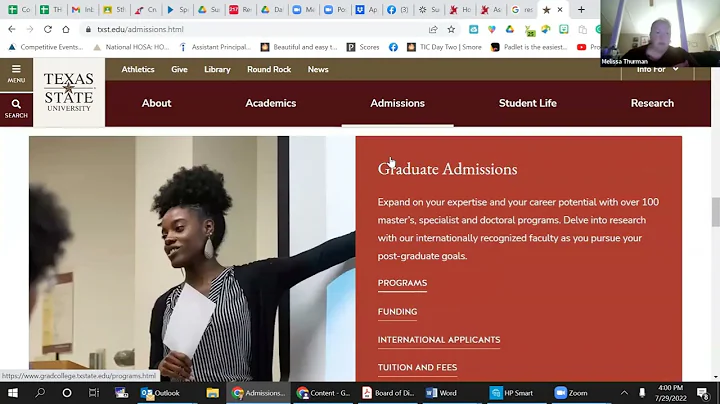Open the Google Drive extension icon

[x=510, y=29]
